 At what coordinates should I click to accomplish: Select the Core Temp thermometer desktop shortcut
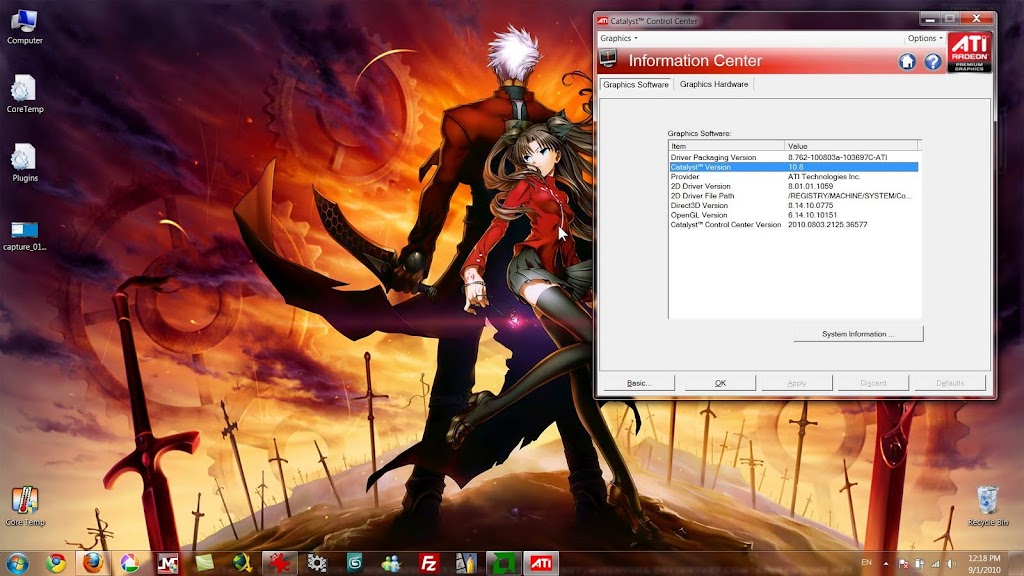tap(25, 506)
